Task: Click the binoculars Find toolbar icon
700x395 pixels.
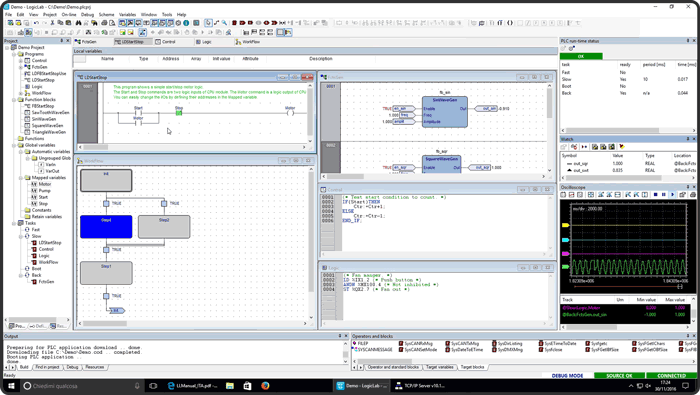Action: [x=79, y=23]
